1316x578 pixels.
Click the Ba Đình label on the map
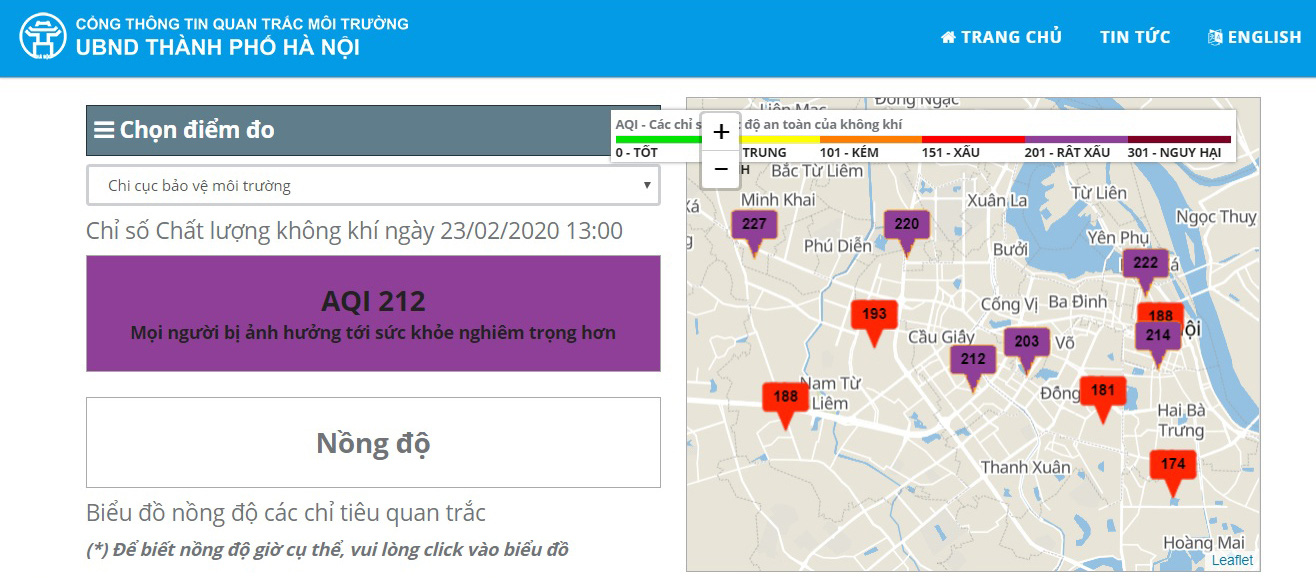(1078, 301)
